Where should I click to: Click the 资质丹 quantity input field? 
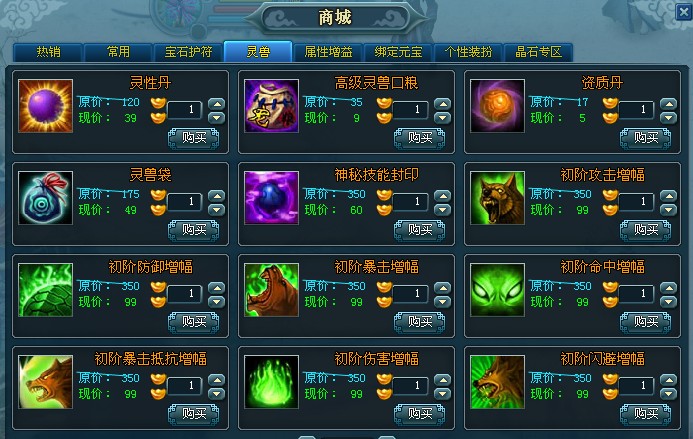[x=636, y=110]
